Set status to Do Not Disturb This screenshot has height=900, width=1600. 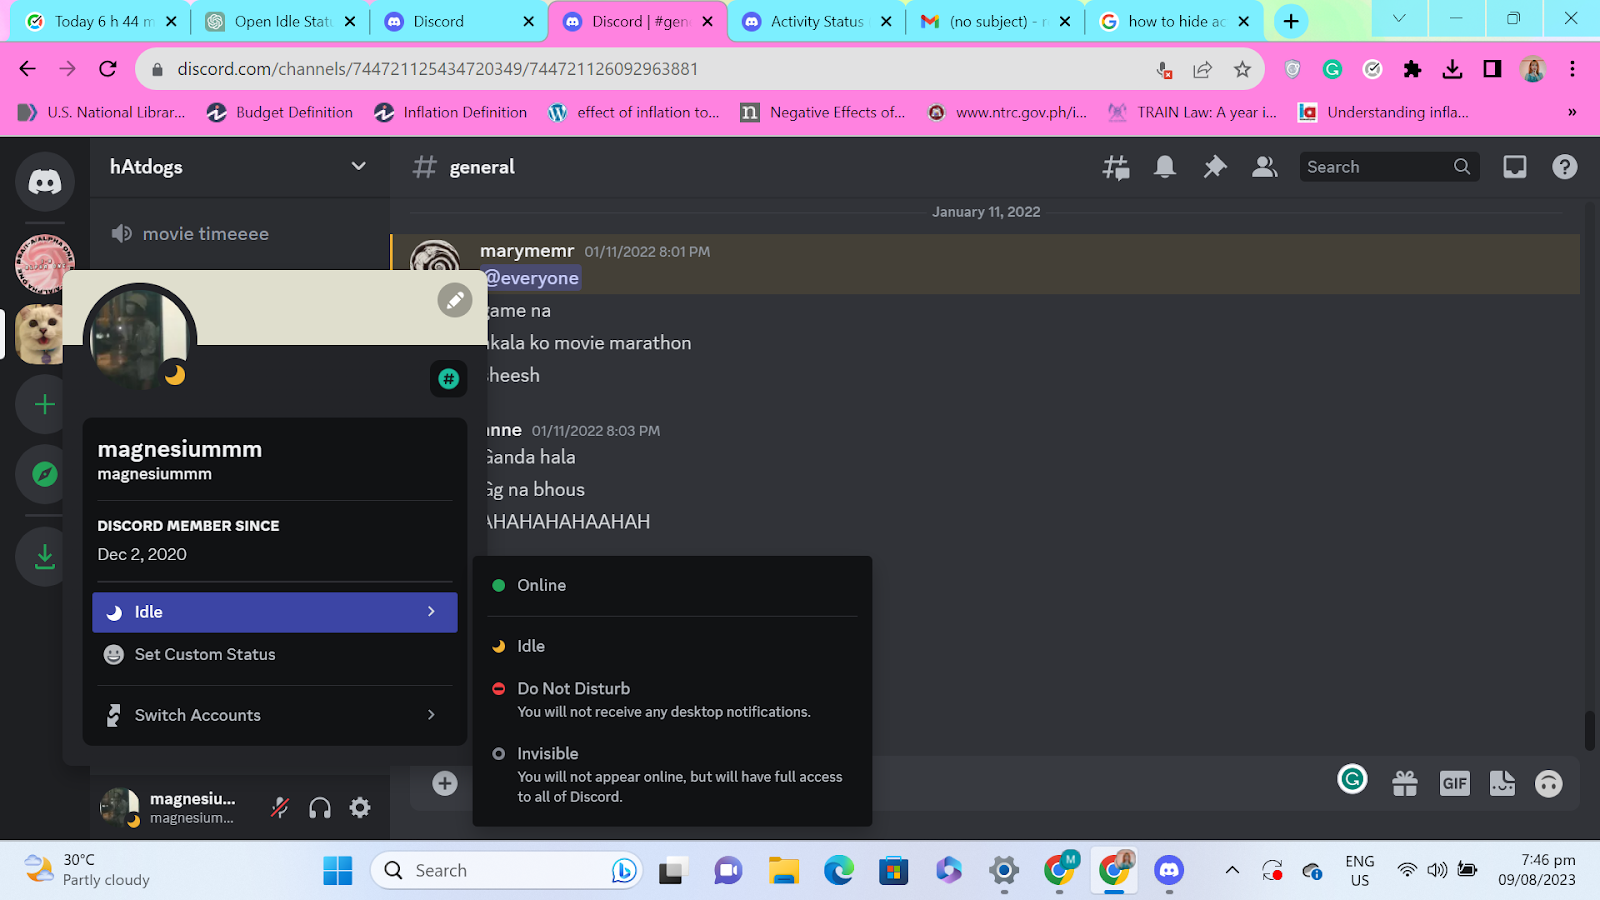[672, 699]
